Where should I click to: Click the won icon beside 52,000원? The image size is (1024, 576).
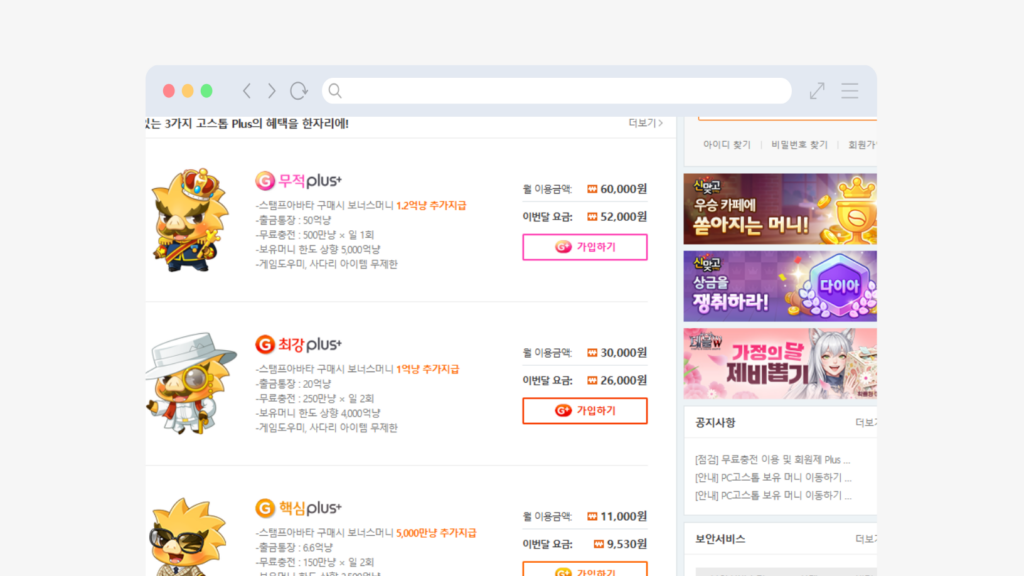pyautogui.click(x=592, y=217)
